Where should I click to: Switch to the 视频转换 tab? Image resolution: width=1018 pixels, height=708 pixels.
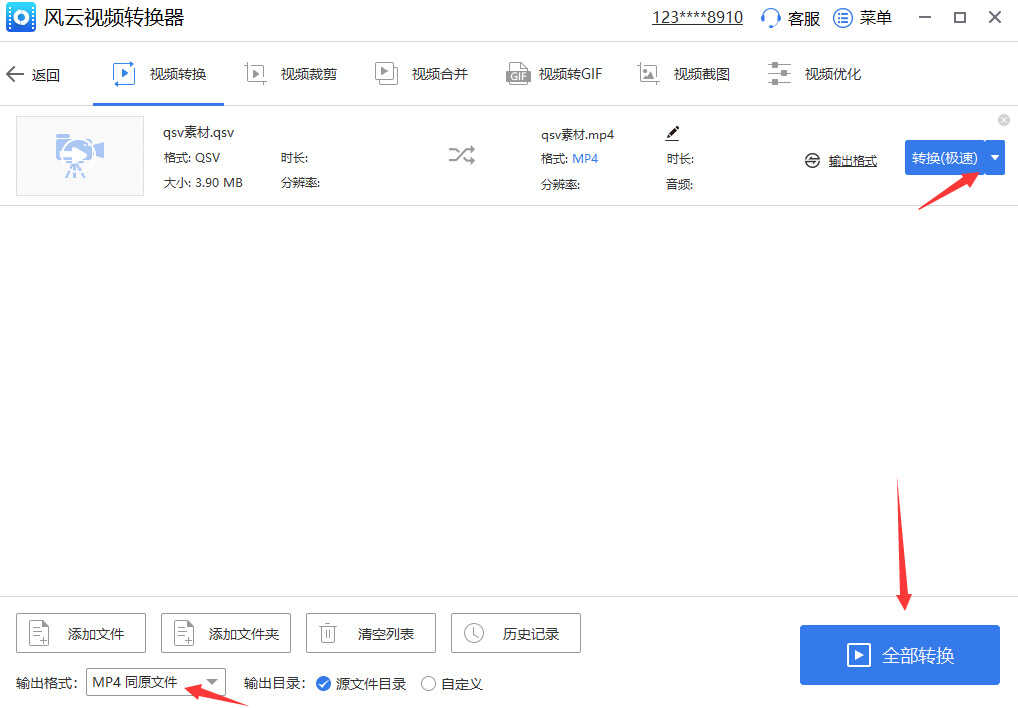point(159,74)
